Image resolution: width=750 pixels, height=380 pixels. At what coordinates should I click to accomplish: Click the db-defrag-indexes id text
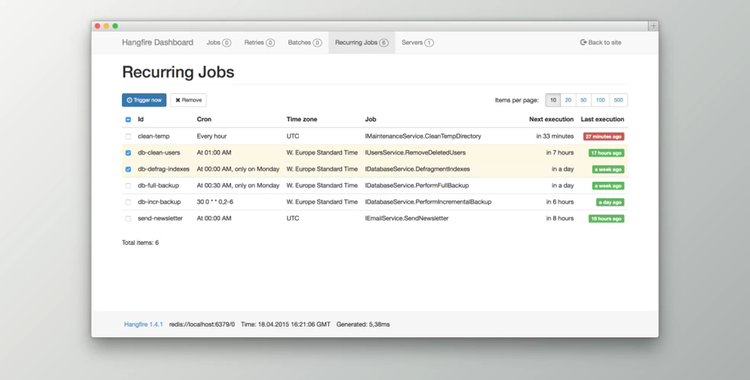pyautogui.click(x=164, y=169)
